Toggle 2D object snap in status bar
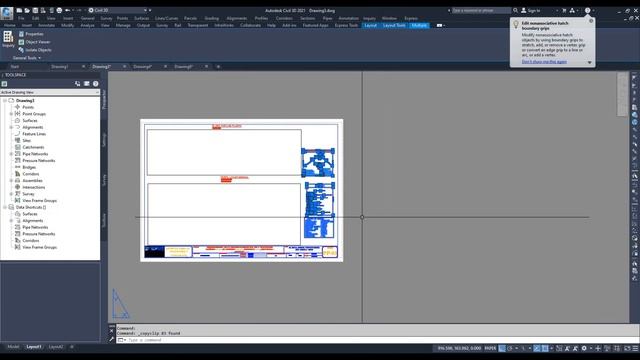640x360 pixels. [x=545, y=348]
